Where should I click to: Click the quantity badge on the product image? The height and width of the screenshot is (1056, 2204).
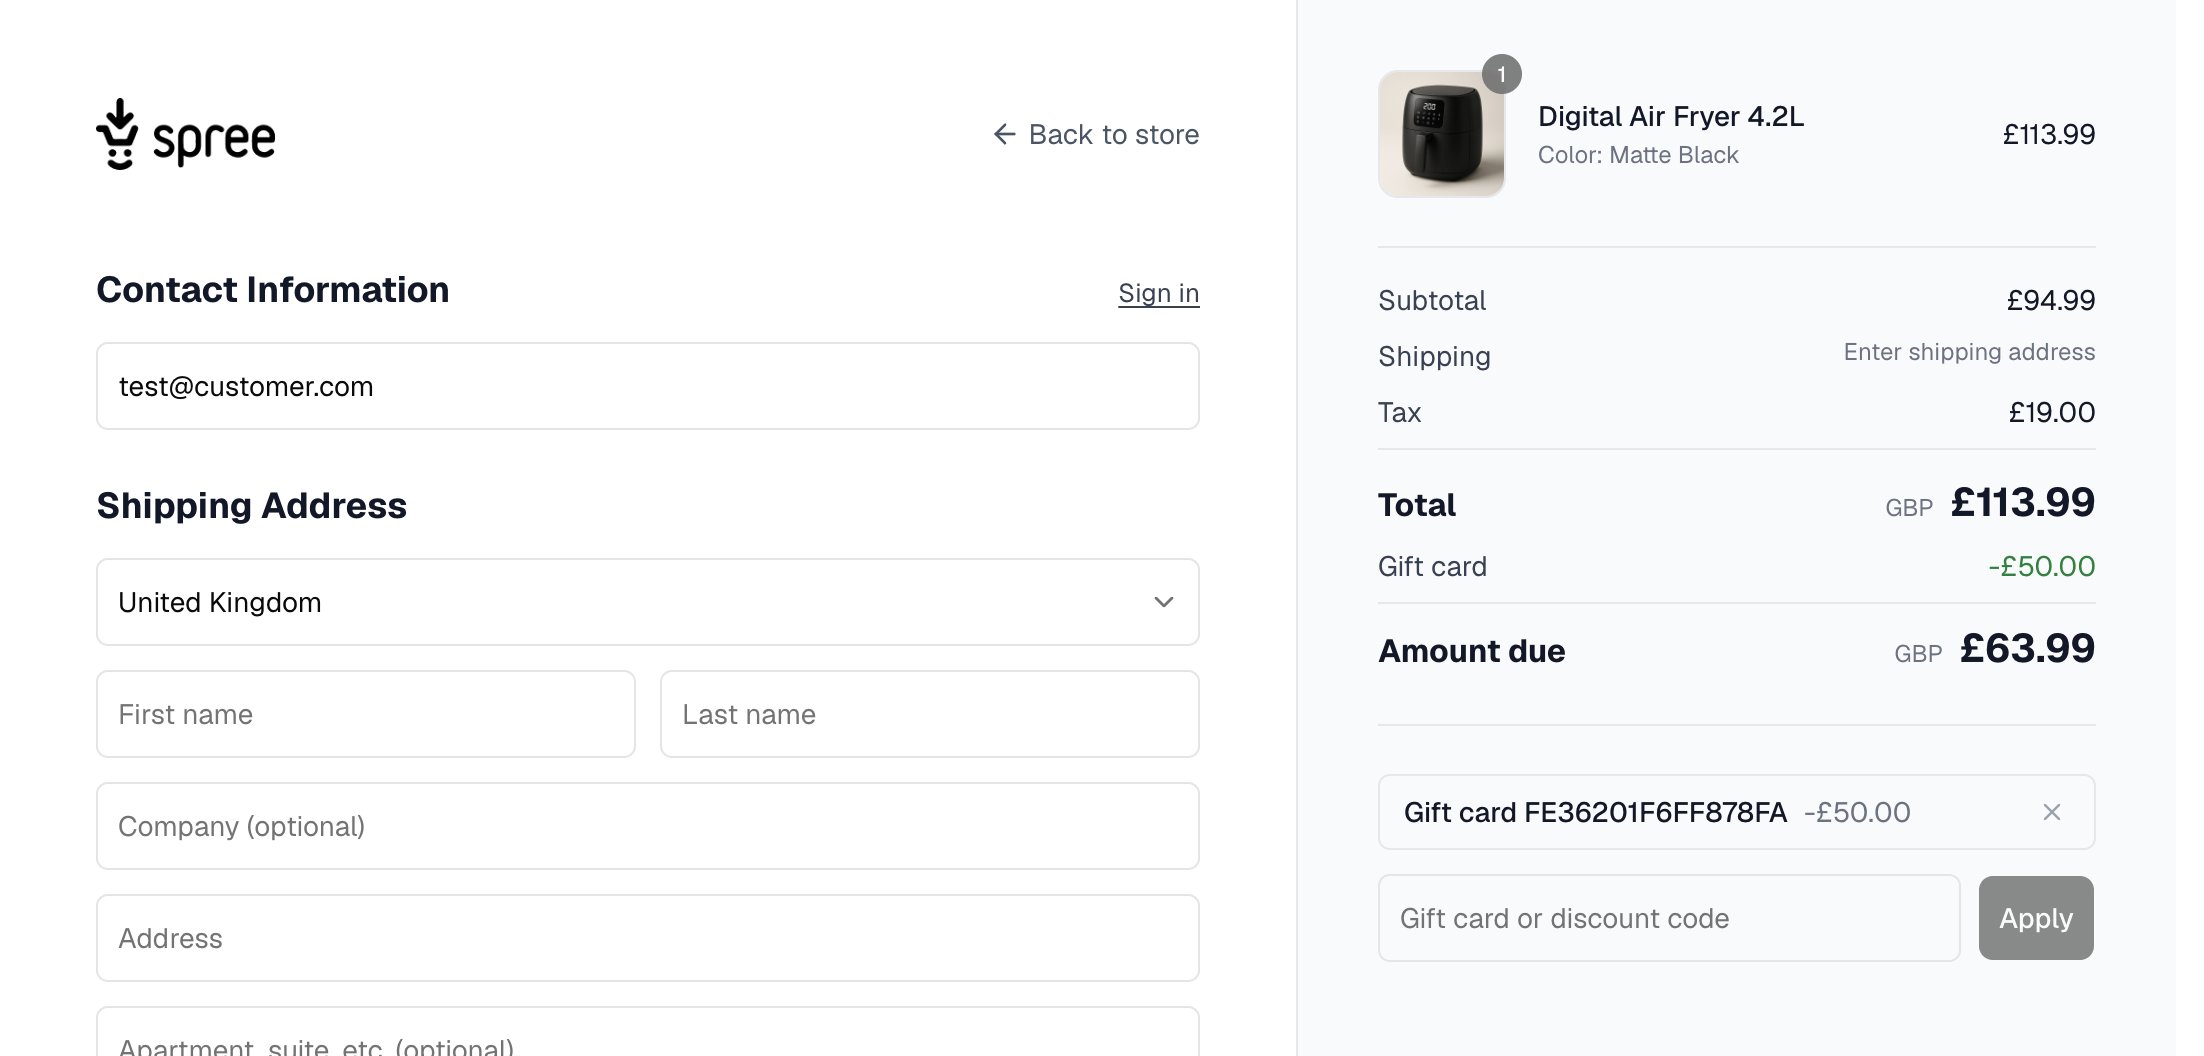pos(1501,74)
